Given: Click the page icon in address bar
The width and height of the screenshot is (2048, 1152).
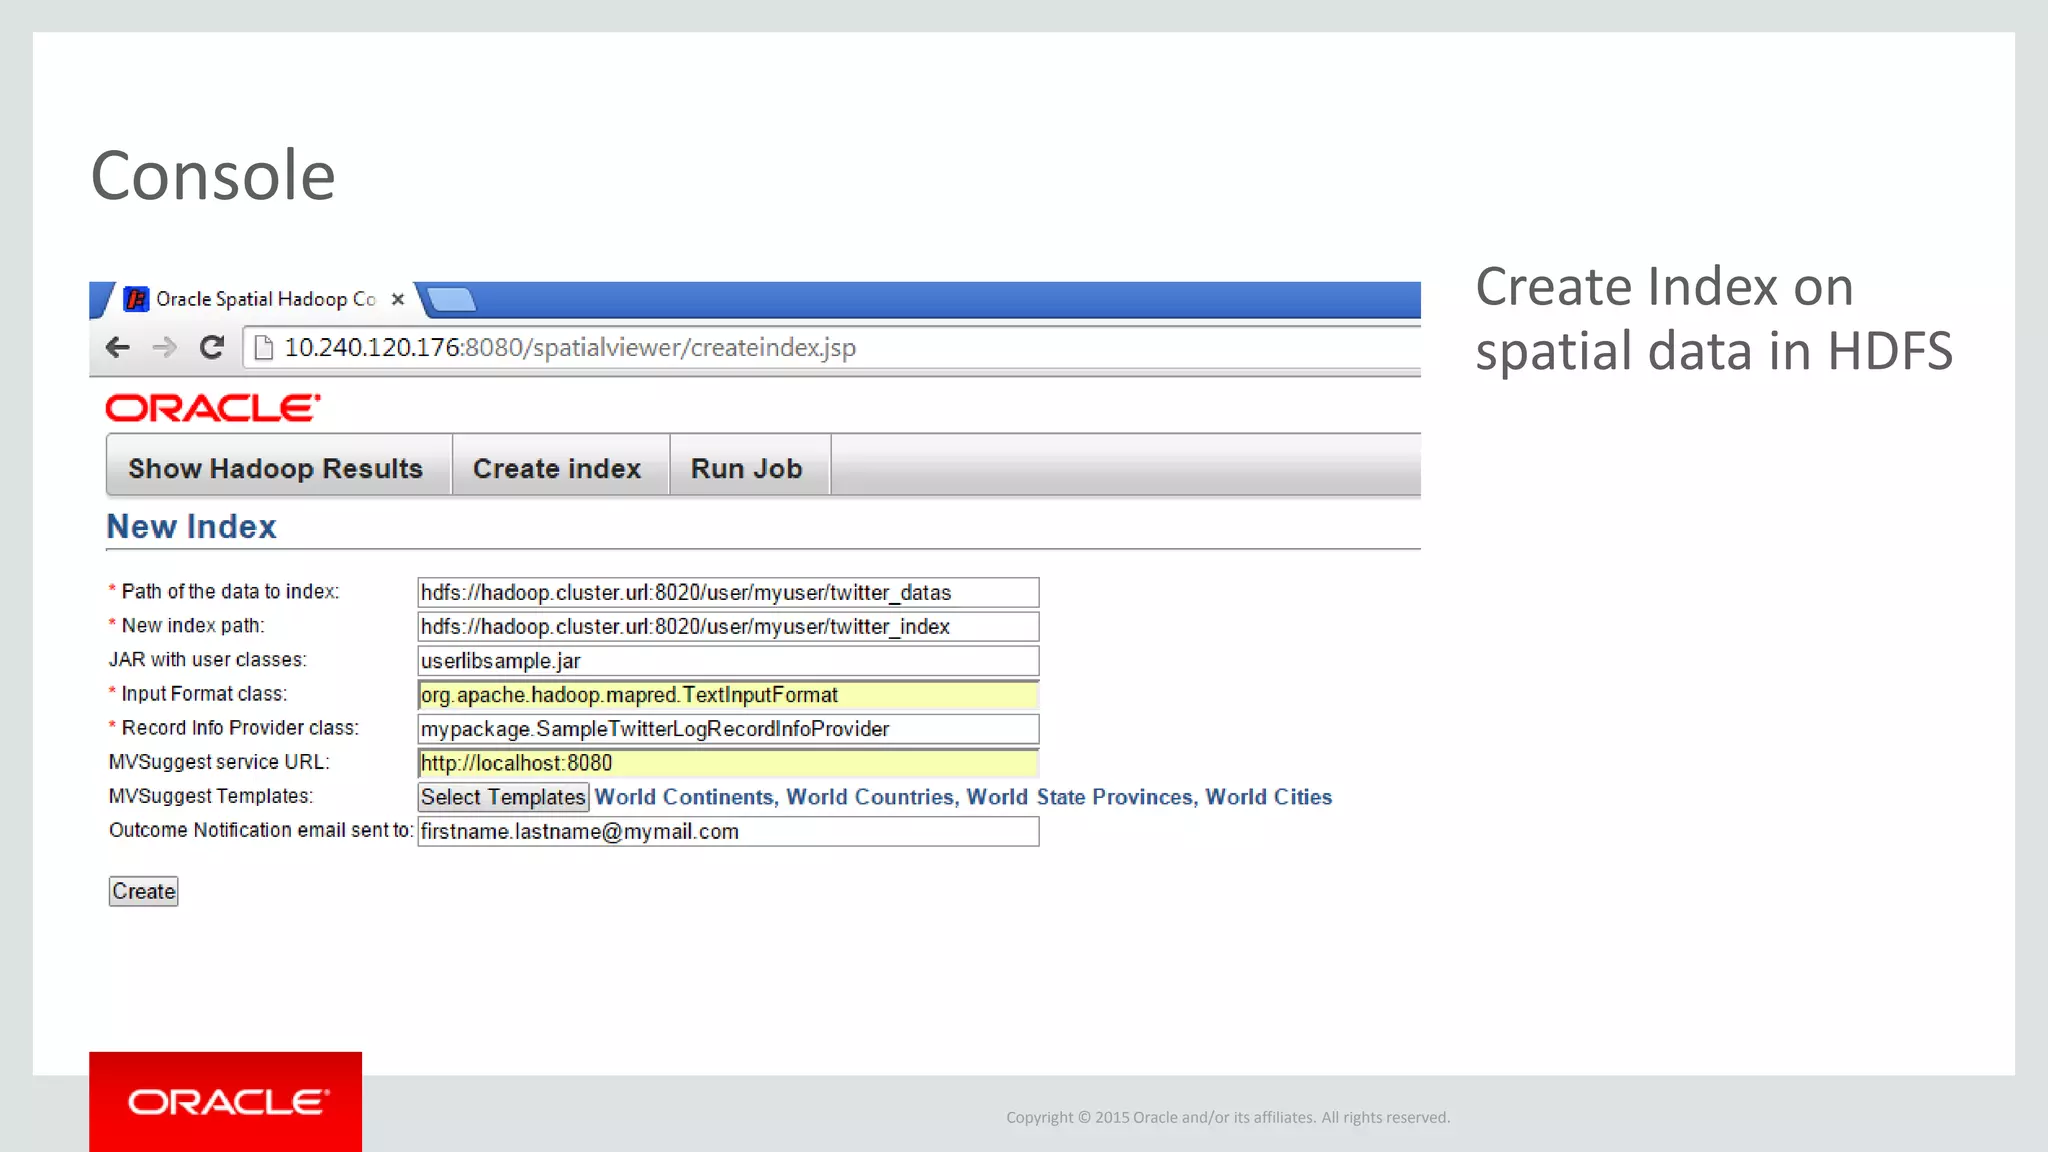Looking at the screenshot, I should click(x=264, y=347).
